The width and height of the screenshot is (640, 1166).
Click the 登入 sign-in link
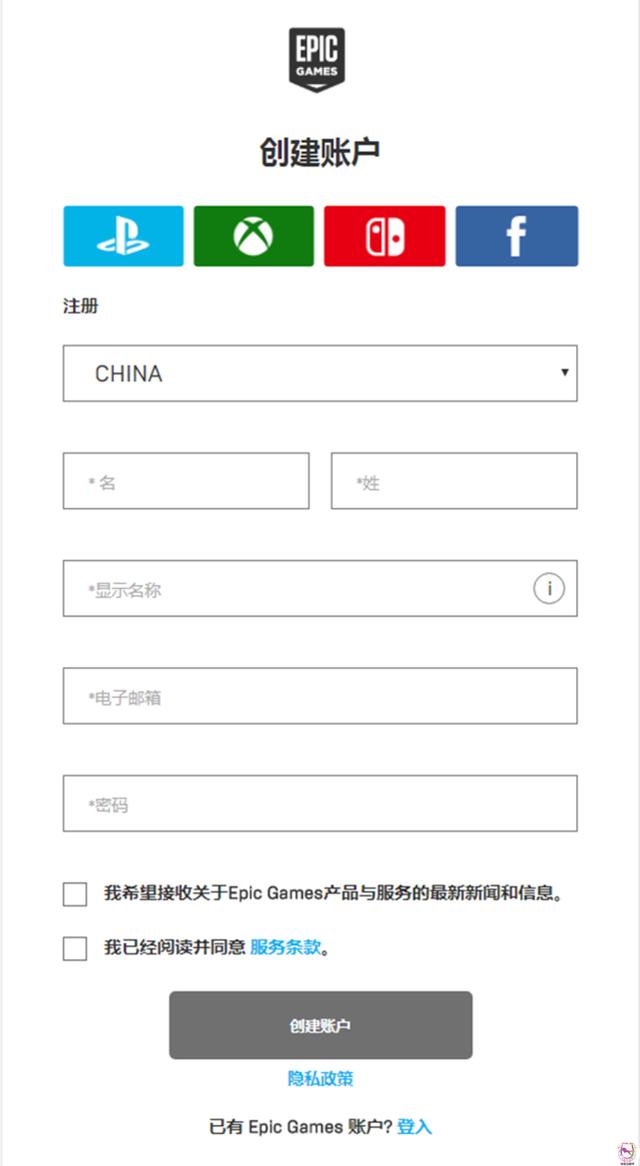coord(414,1127)
